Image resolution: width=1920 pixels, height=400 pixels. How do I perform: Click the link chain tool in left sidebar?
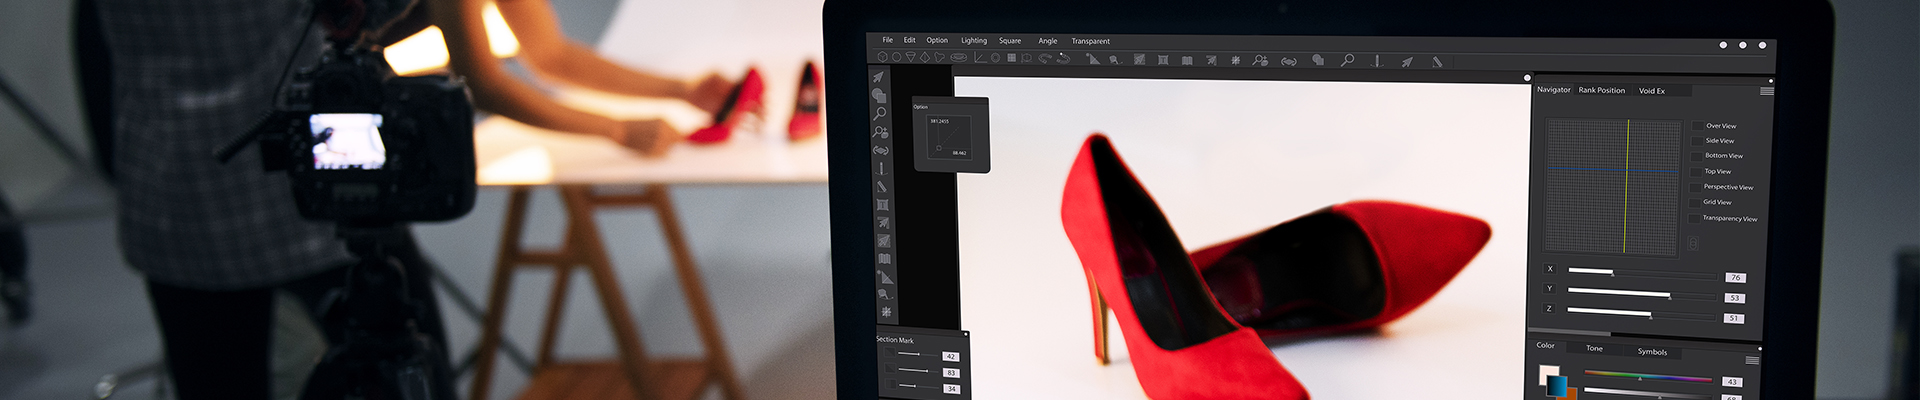tap(880, 150)
